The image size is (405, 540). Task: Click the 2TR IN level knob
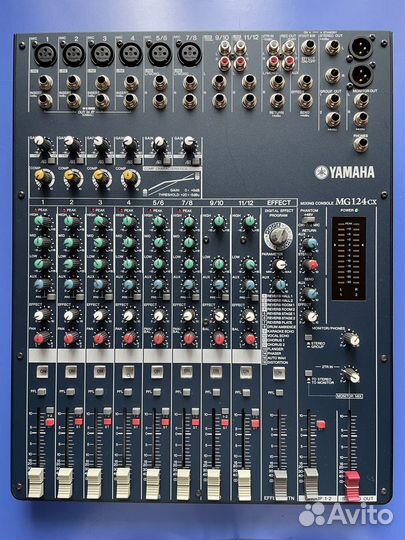351,375
